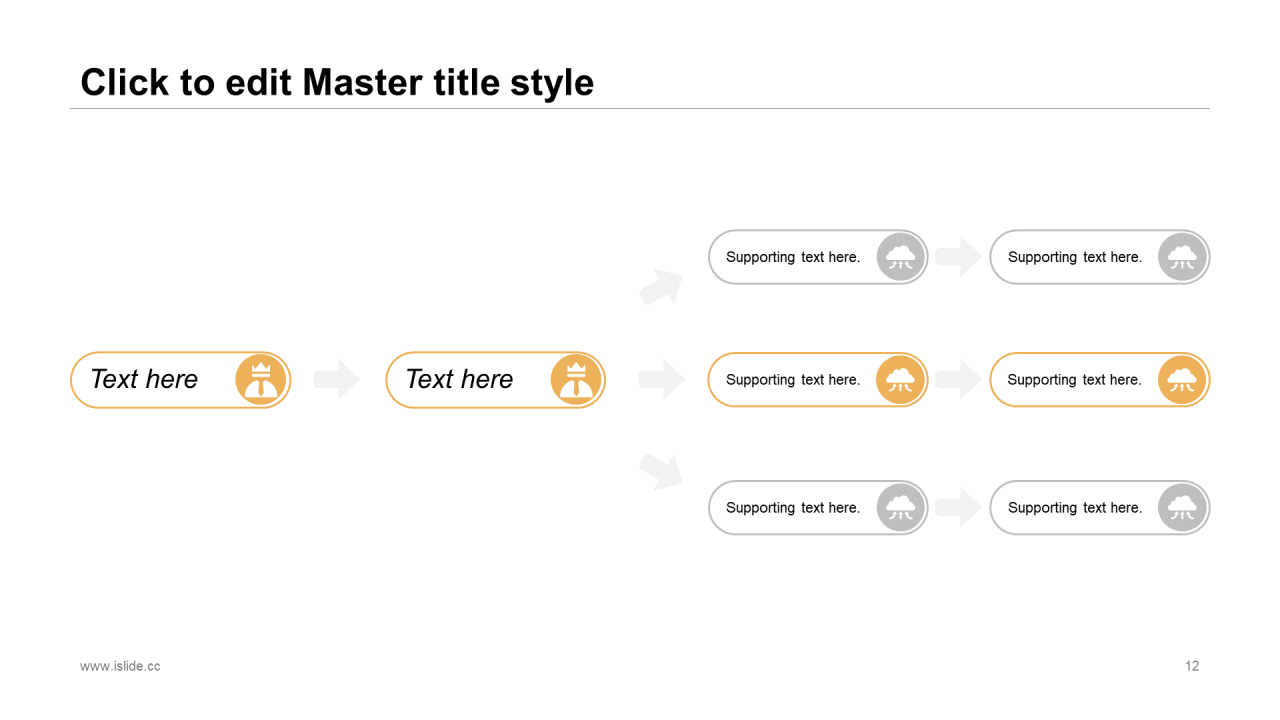This screenshot has height=720, width=1280.
Task: Click the gray cloud icon in bottom middle pill
Action: [x=901, y=508]
